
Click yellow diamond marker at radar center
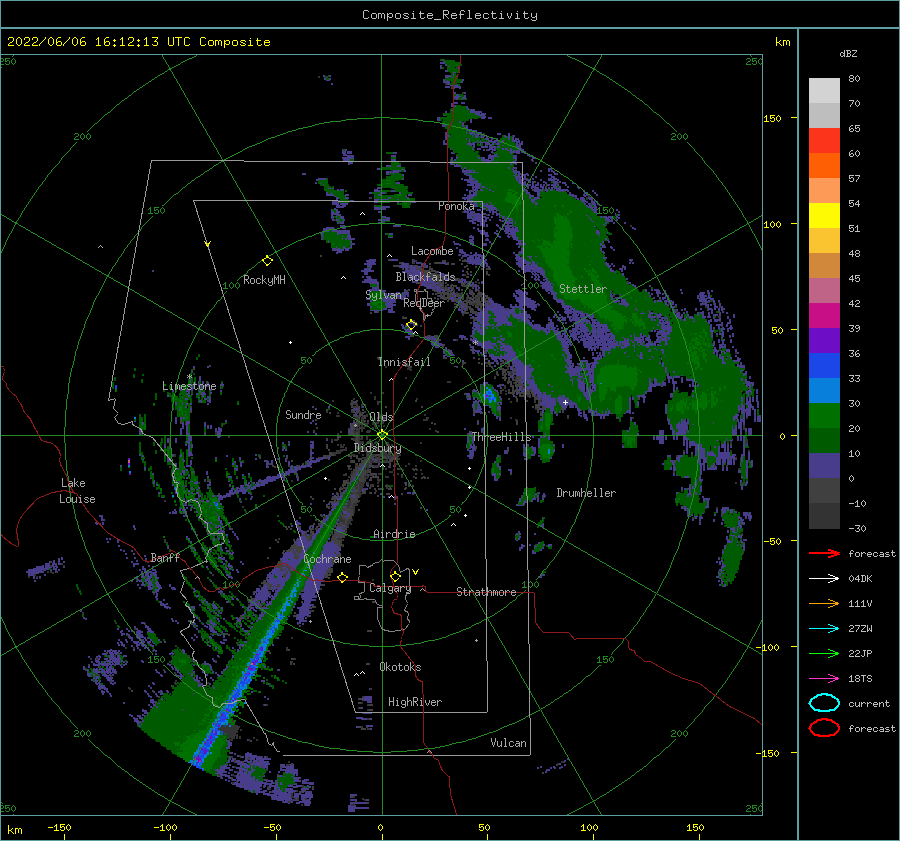click(x=382, y=435)
